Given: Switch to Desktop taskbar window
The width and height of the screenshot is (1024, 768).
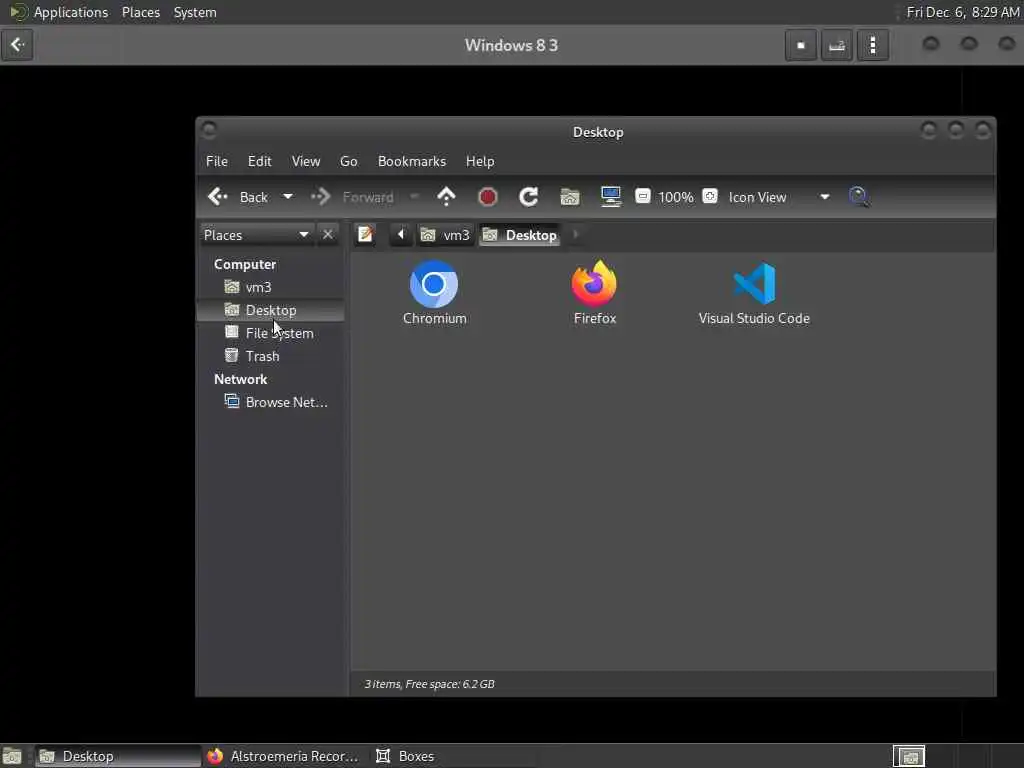Looking at the screenshot, I should 118,756.
